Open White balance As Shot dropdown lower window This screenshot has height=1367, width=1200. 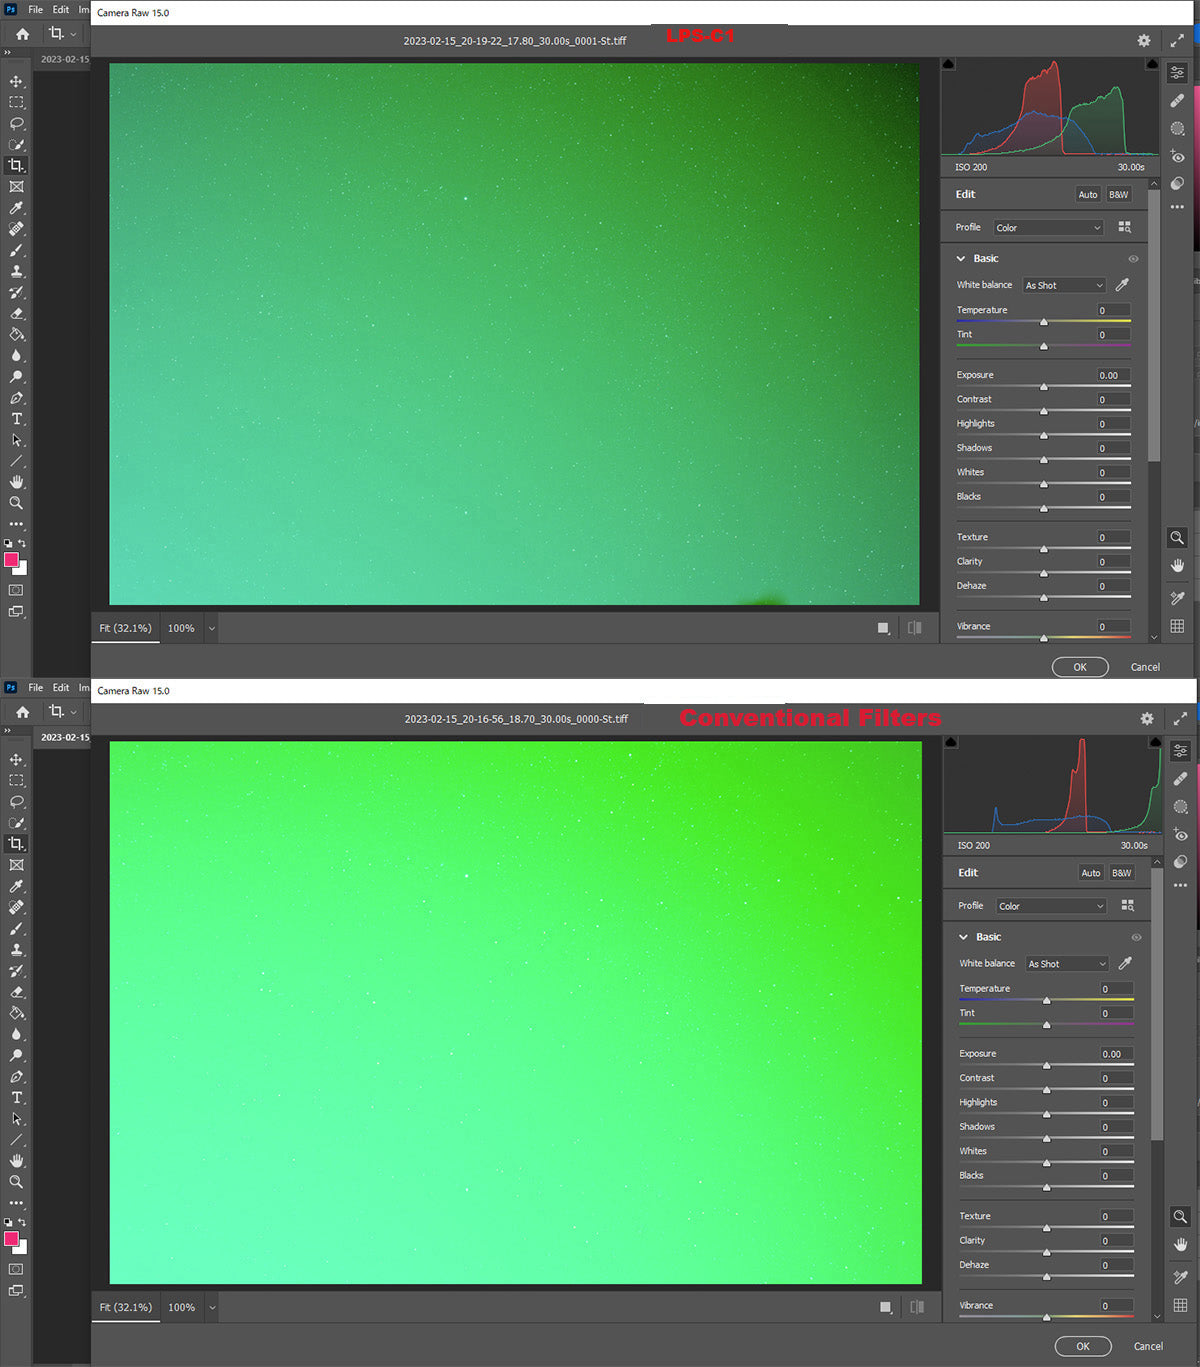[1067, 964]
